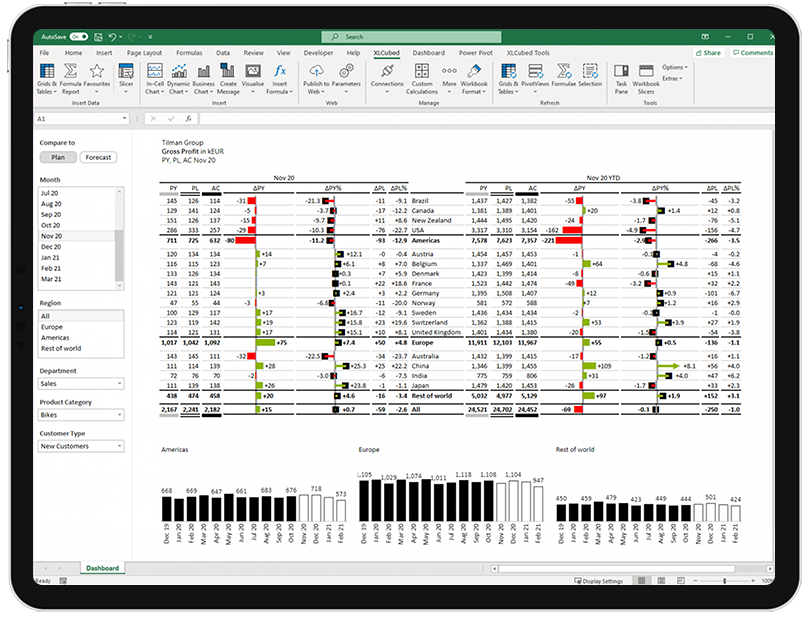Insert a Slicer from the ribbon
This screenshot has height=623, width=812.
pyautogui.click(x=126, y=79)
